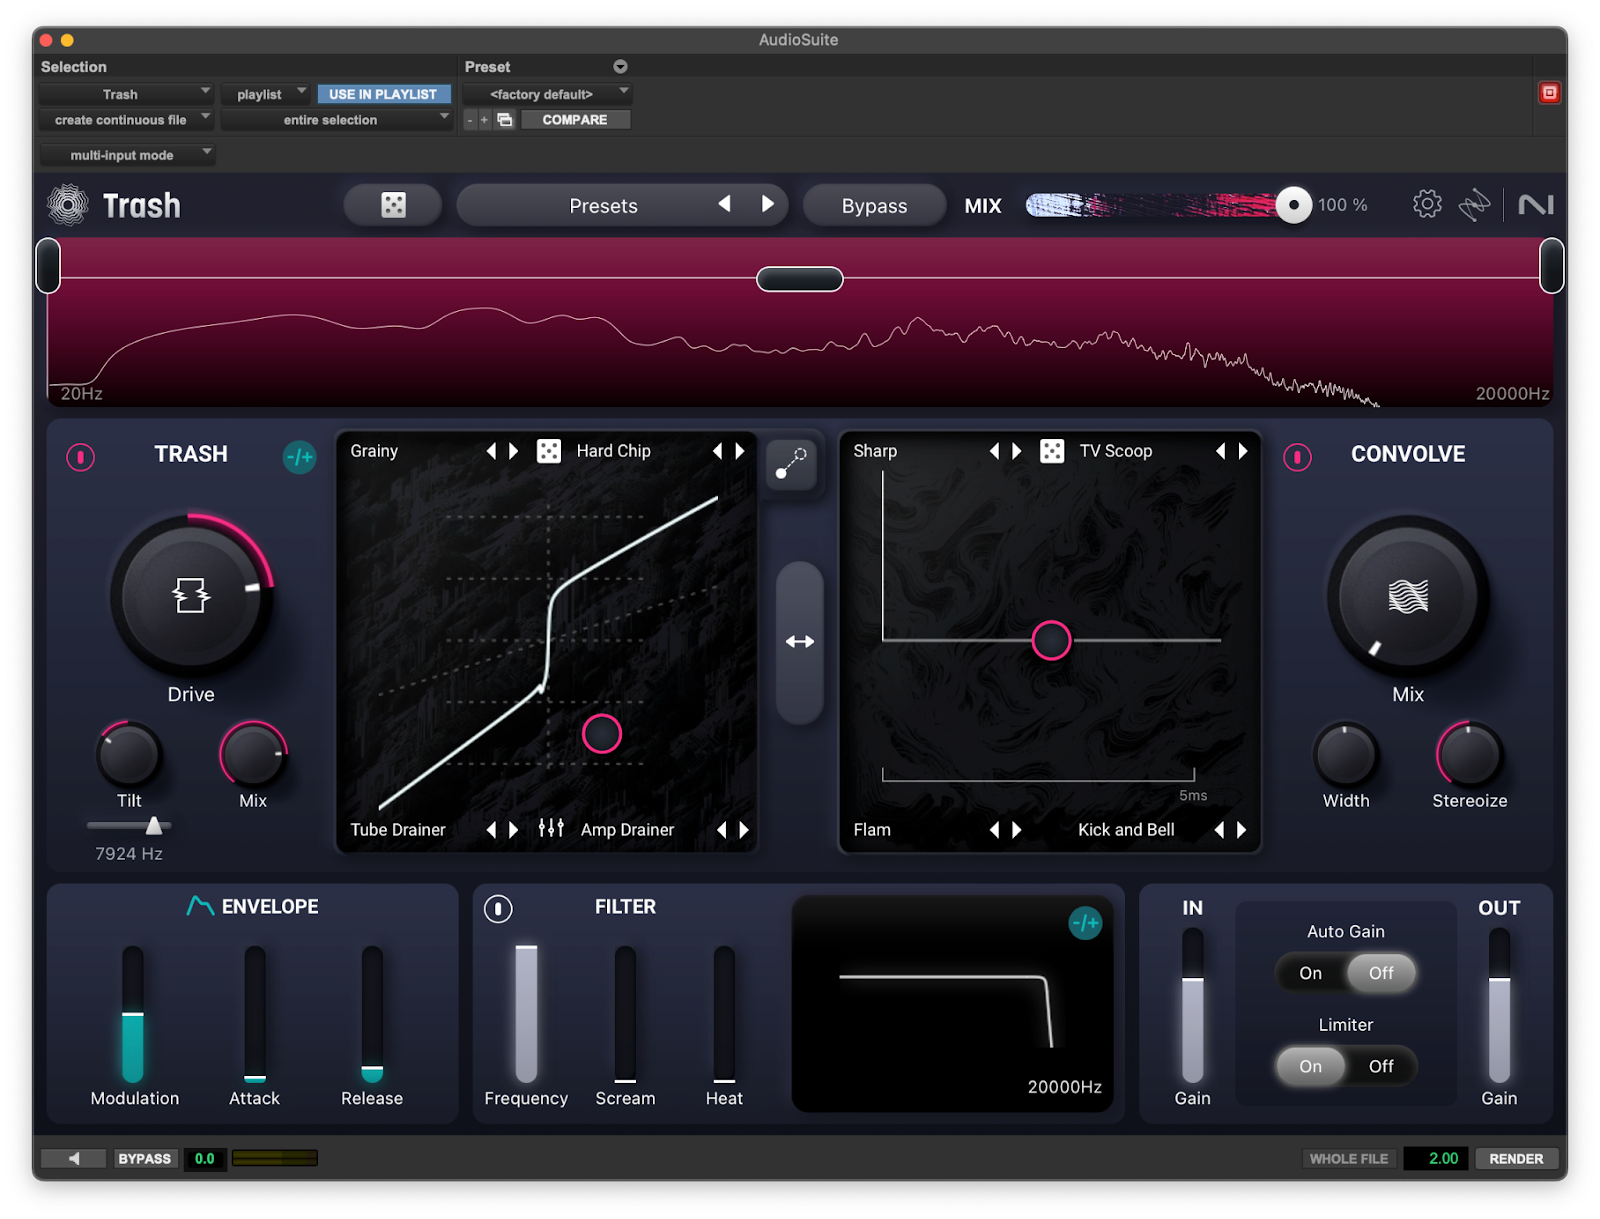This screenshot has width=1600, height=1219.
Task: Toggle the Trash plugin Bypass button
Action: coord(874,205)
